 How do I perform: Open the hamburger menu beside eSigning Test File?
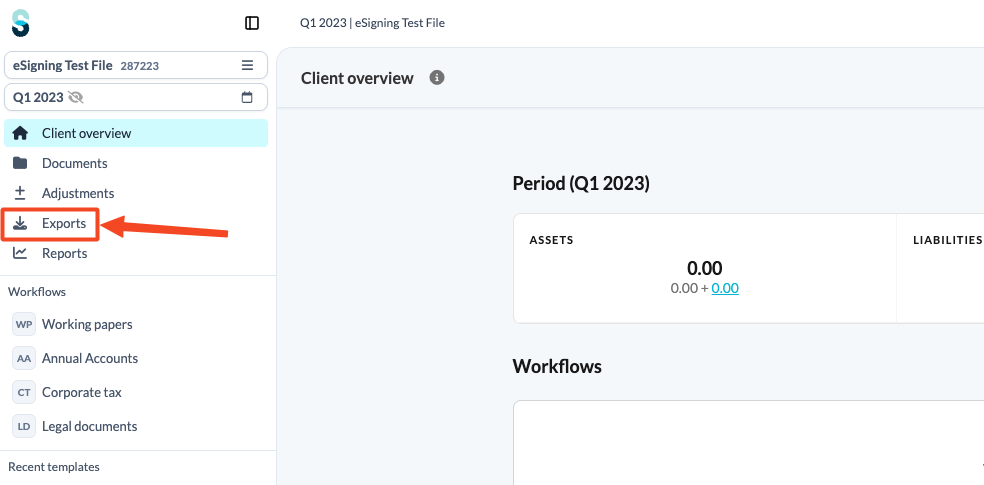(x=247, y=65)
